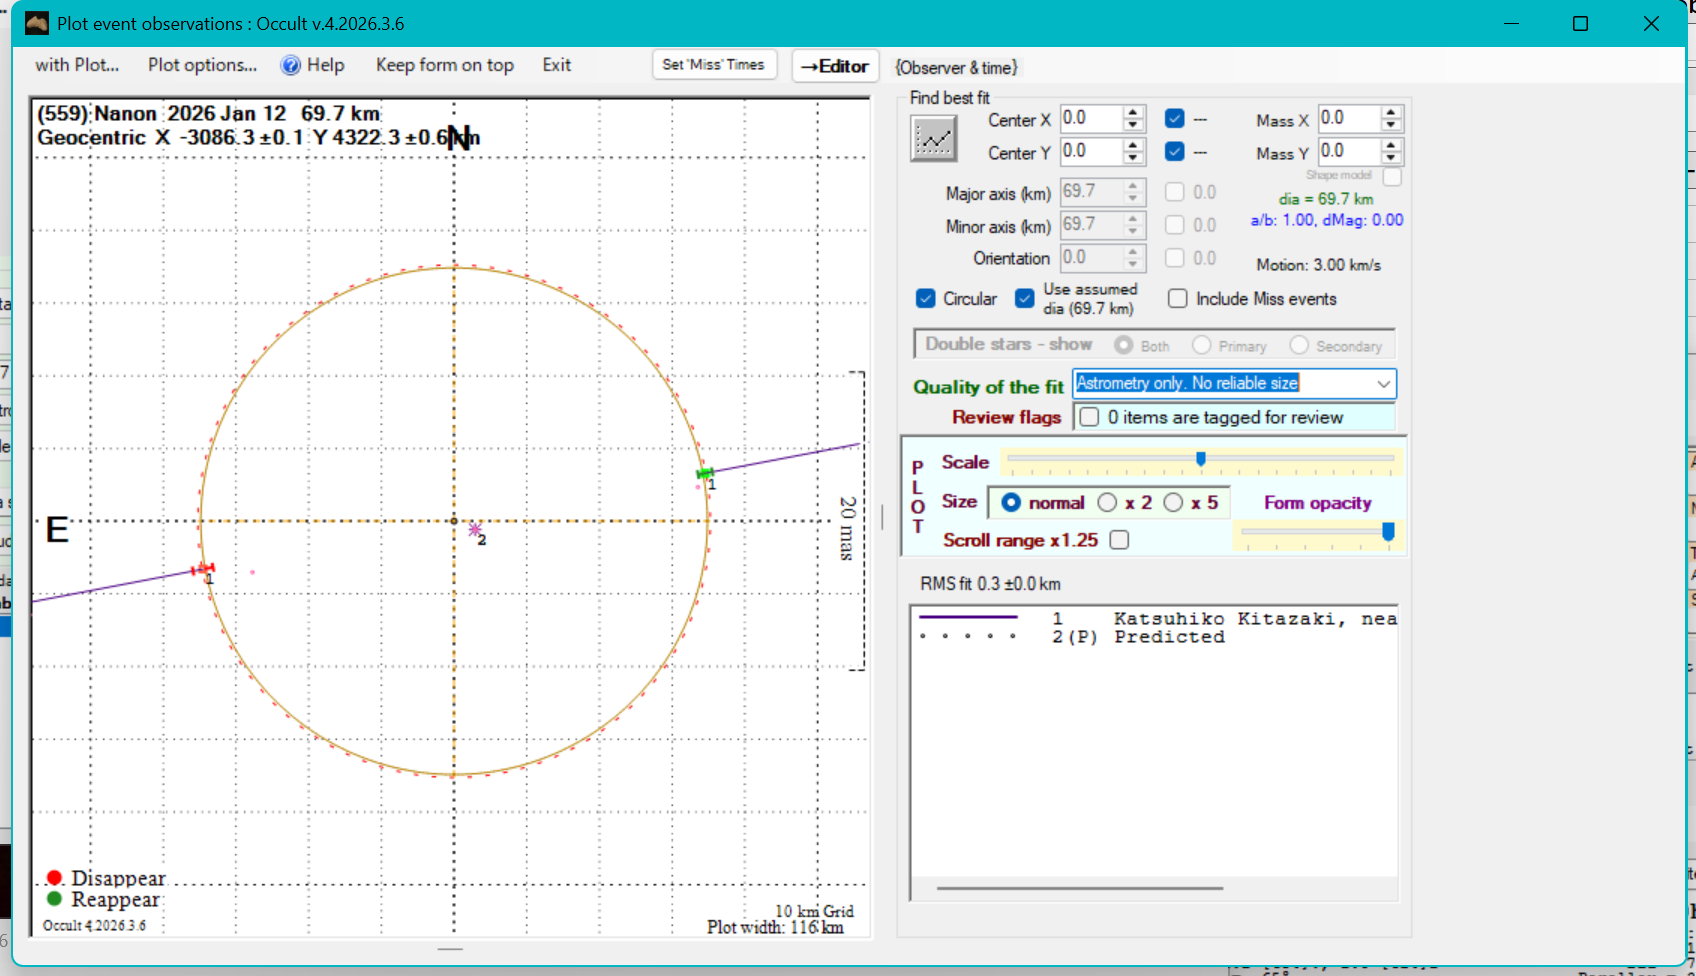Open the Plot options... menu
The image size is (1696, 976).
coord(202,65)
